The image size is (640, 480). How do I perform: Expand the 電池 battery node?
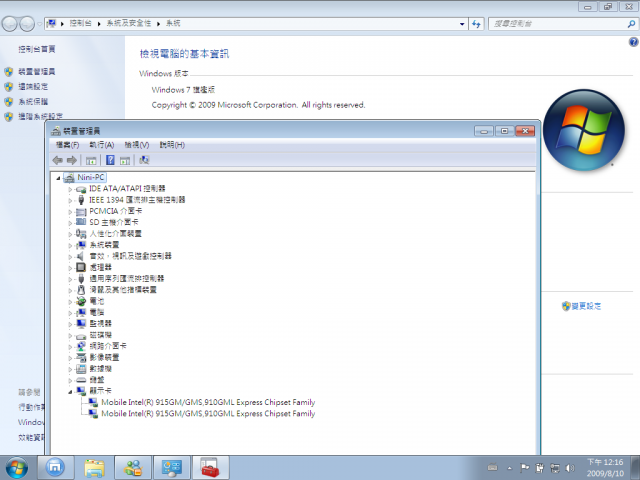tap(70, 302)
